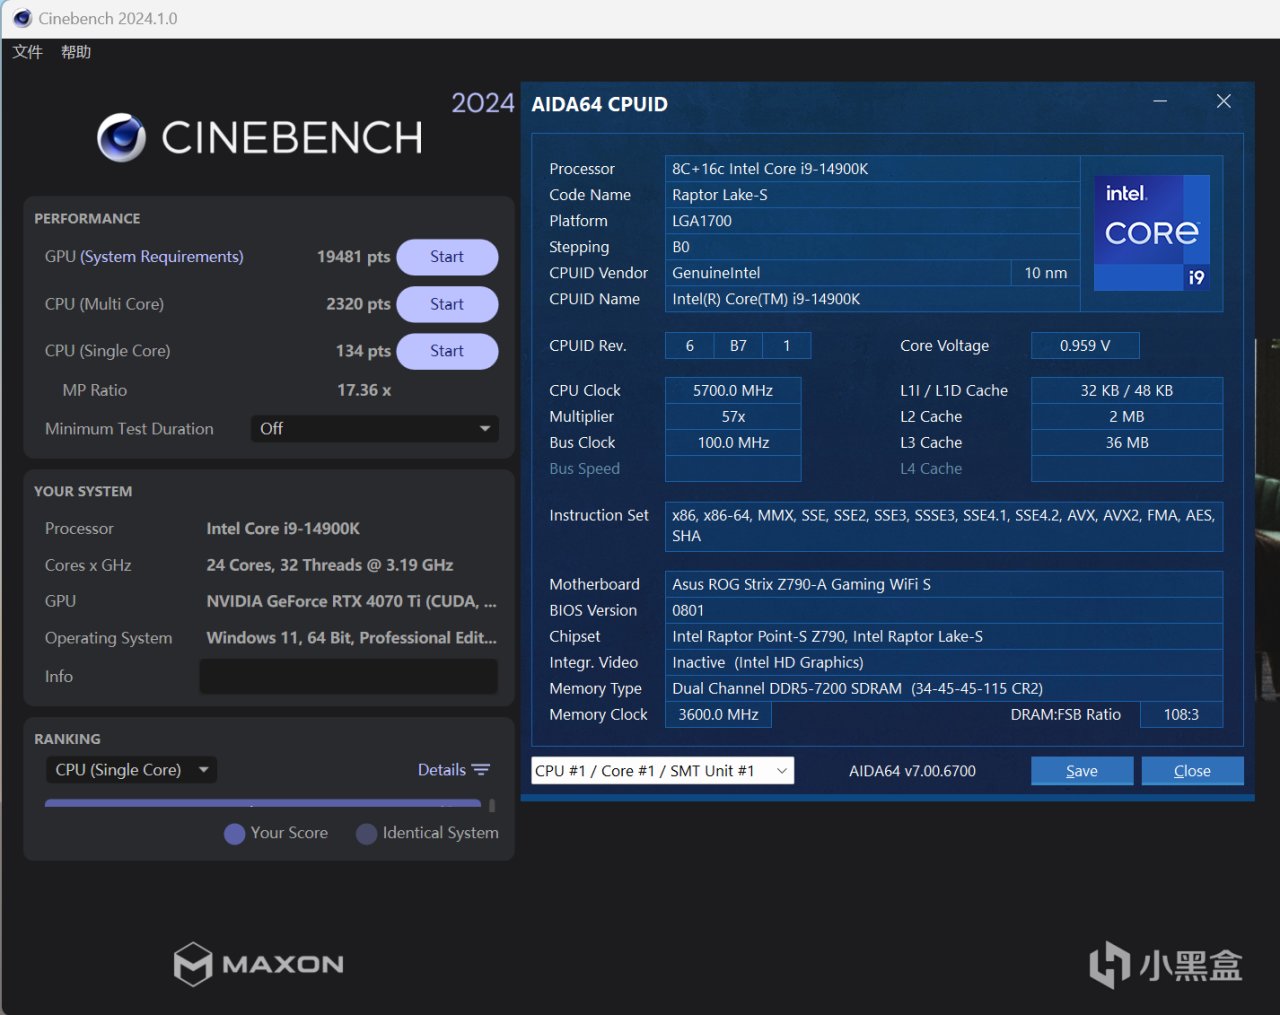Start the CPU (Multi Core) benchmark
Viewport: 1280px width, 1015px height.
[x=447, y=304]
